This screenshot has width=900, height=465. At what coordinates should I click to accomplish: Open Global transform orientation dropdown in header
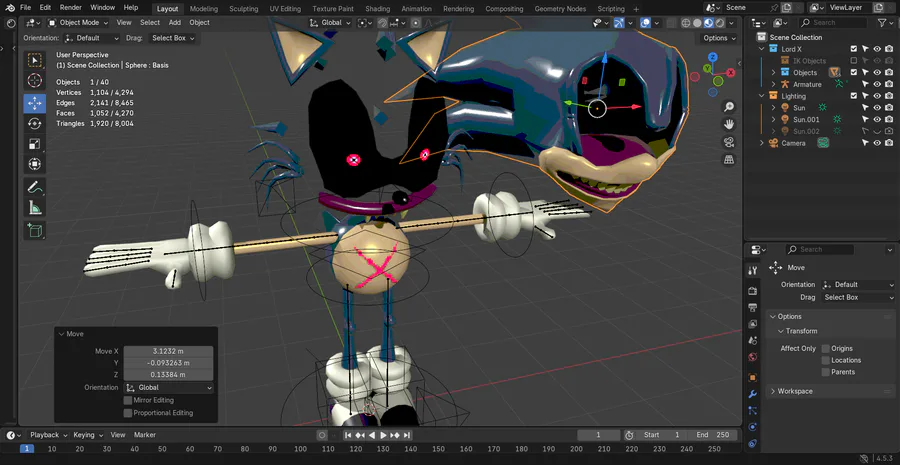pyautogui.click(x=329, y=23)
